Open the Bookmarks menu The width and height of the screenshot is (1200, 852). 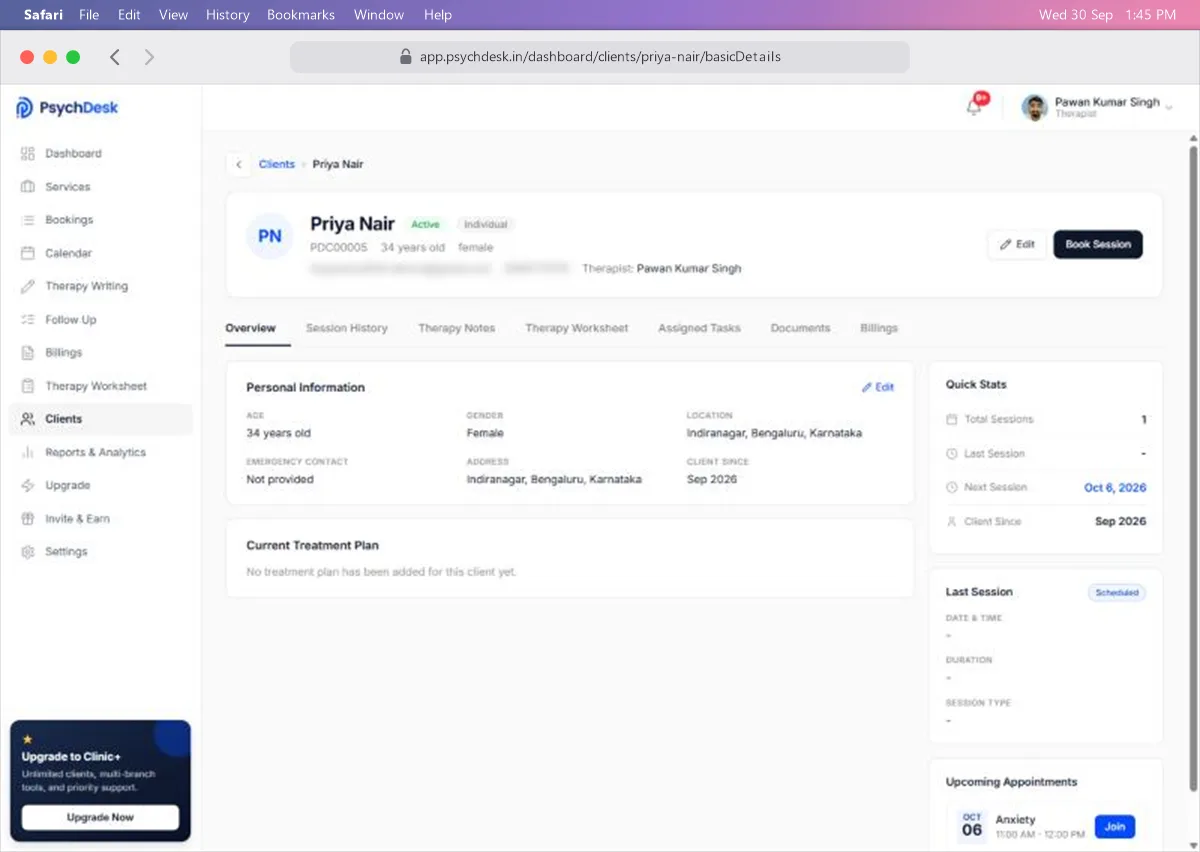pyautogui.click(x=301, y=15)
